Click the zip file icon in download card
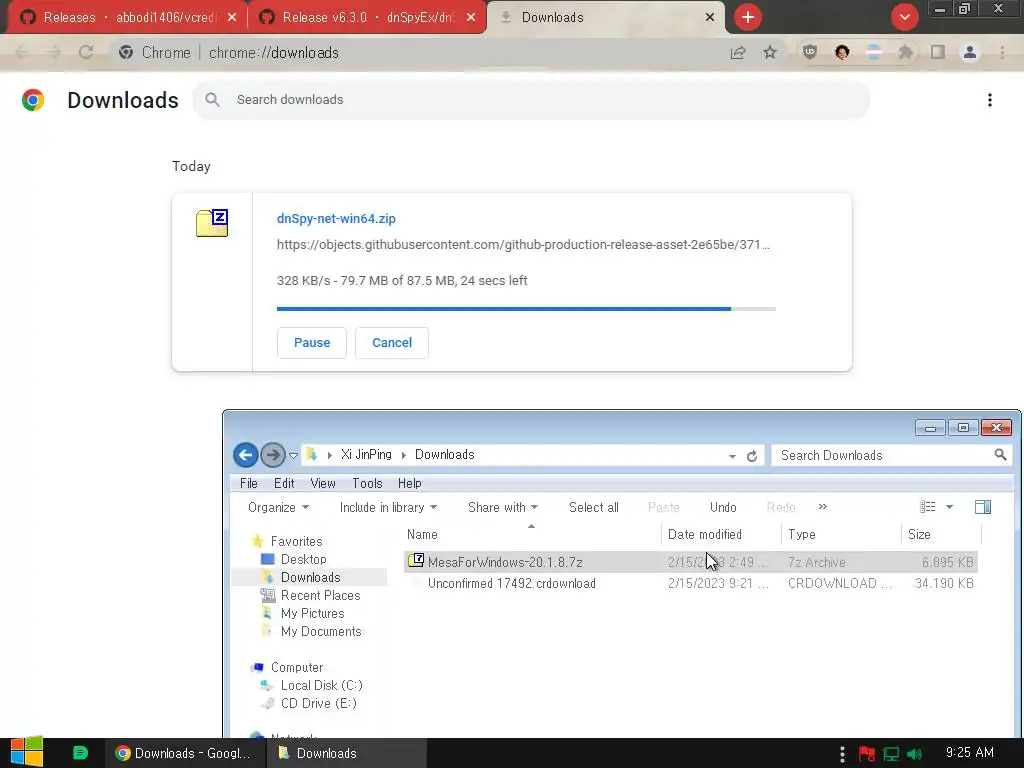Image resolution: width=1024 pixels, height=768 pixels. [x=212, y=223]
